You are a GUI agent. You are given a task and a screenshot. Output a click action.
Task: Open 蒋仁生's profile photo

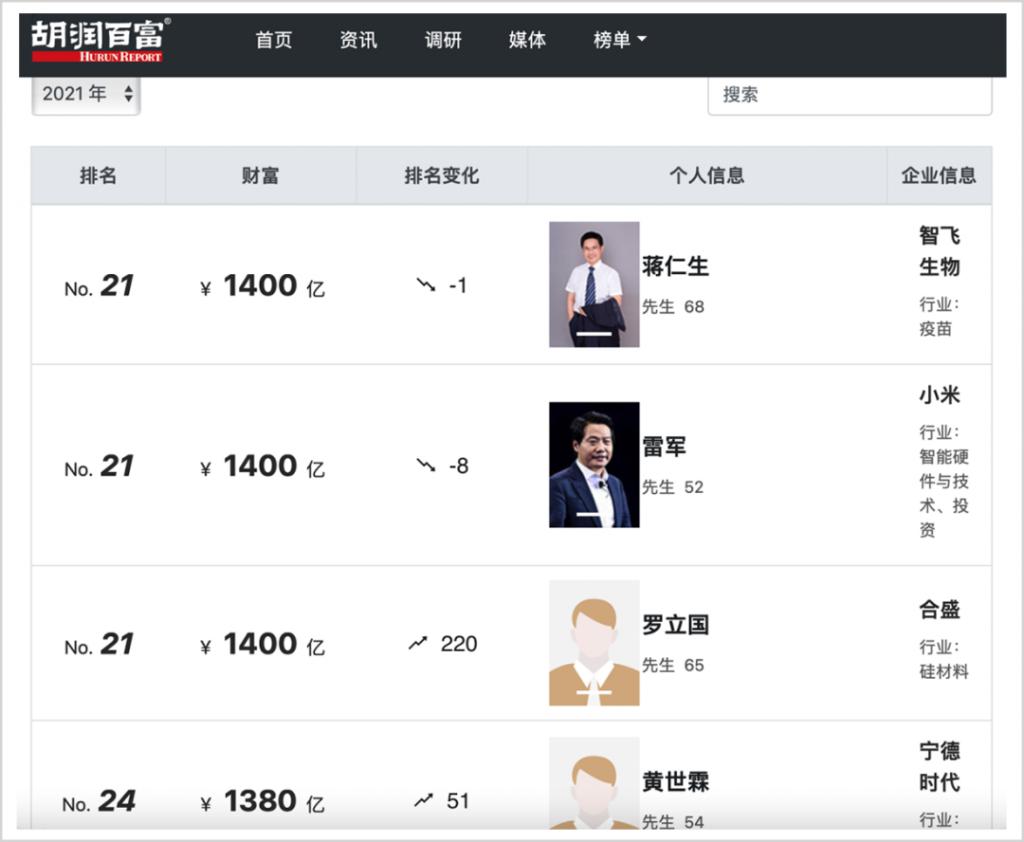point(594,284)
